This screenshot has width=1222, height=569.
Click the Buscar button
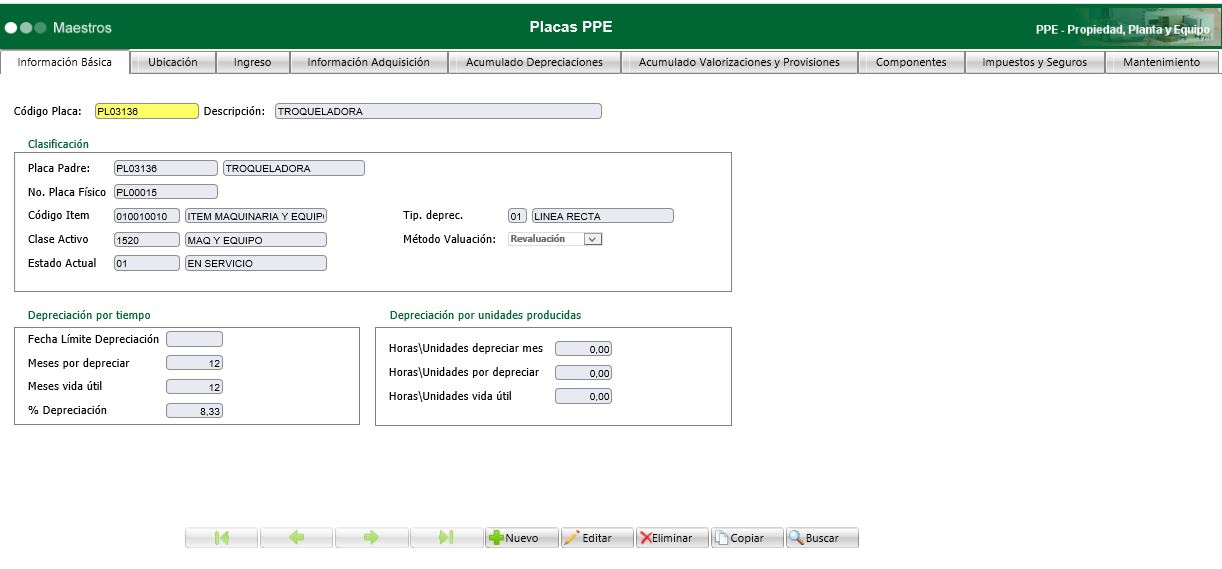coord(822,538)
